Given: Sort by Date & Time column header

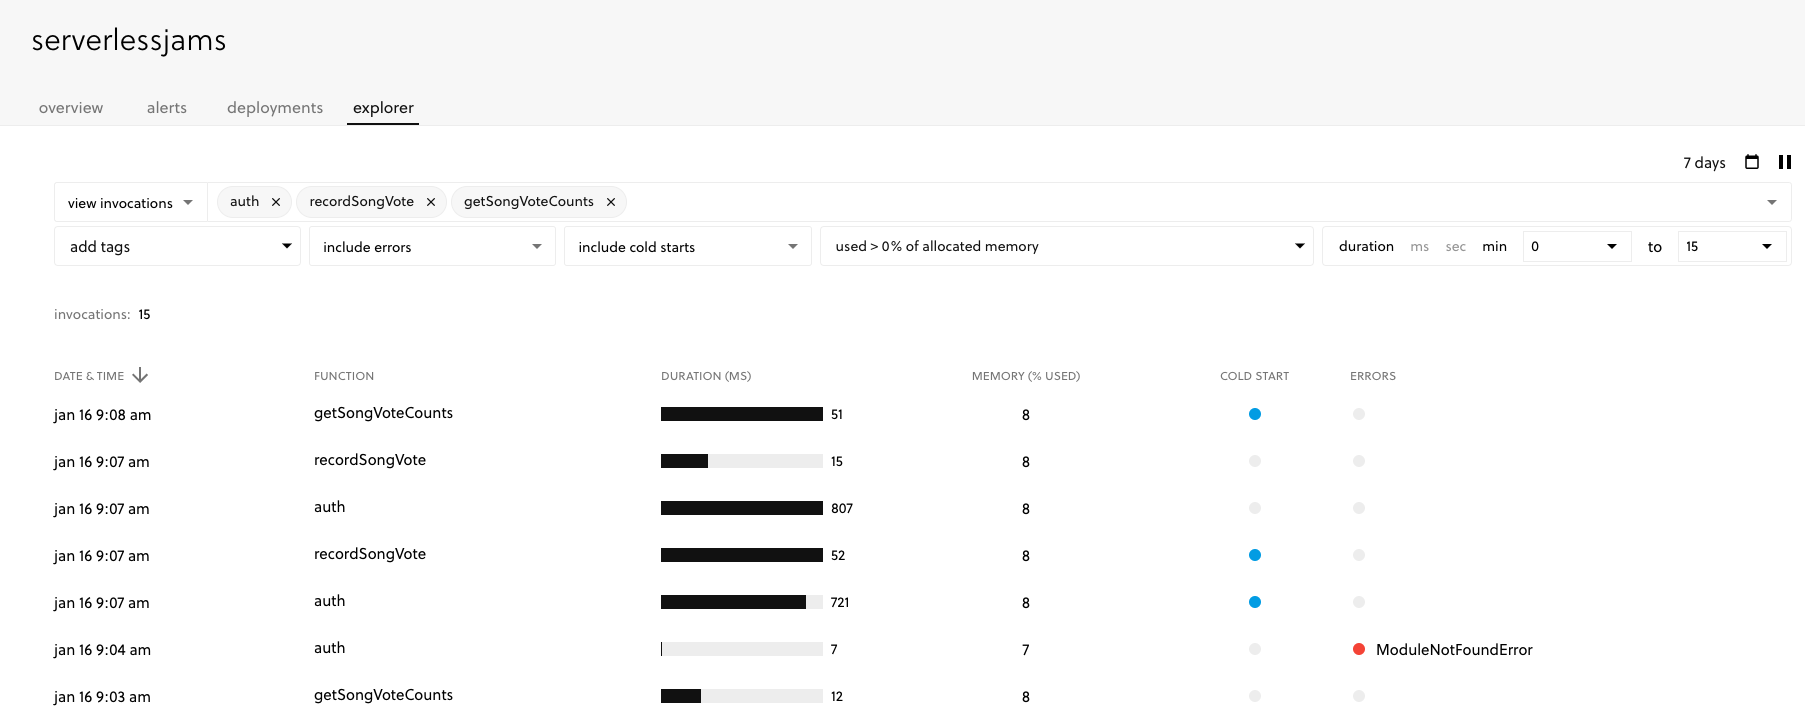Looking at the screenshot, I should click(89, 376).
